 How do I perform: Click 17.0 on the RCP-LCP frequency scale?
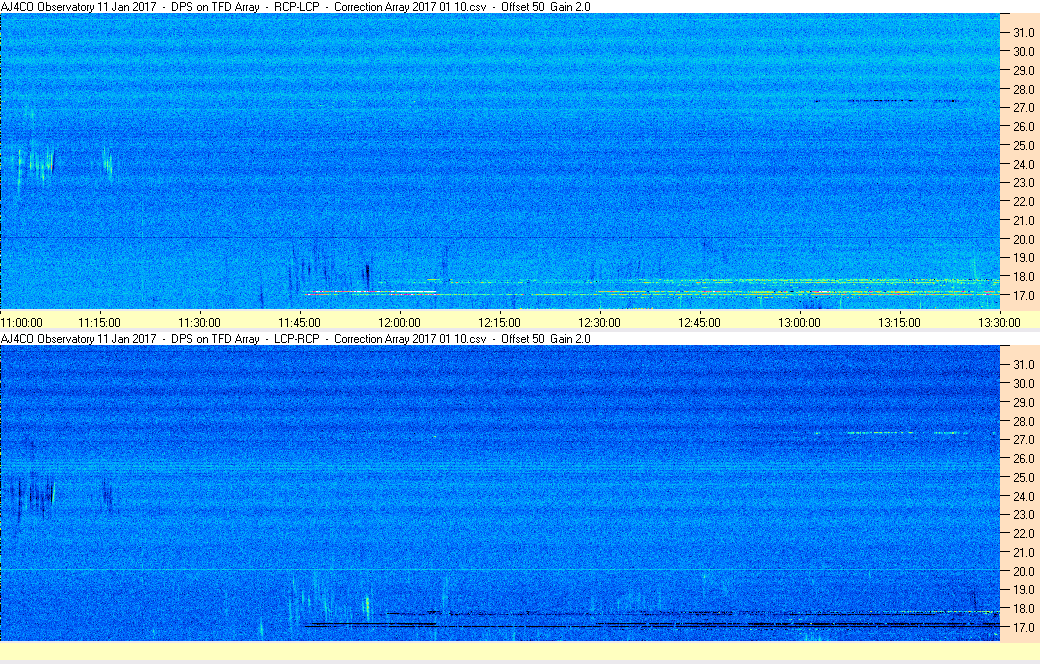point(1023,295)
